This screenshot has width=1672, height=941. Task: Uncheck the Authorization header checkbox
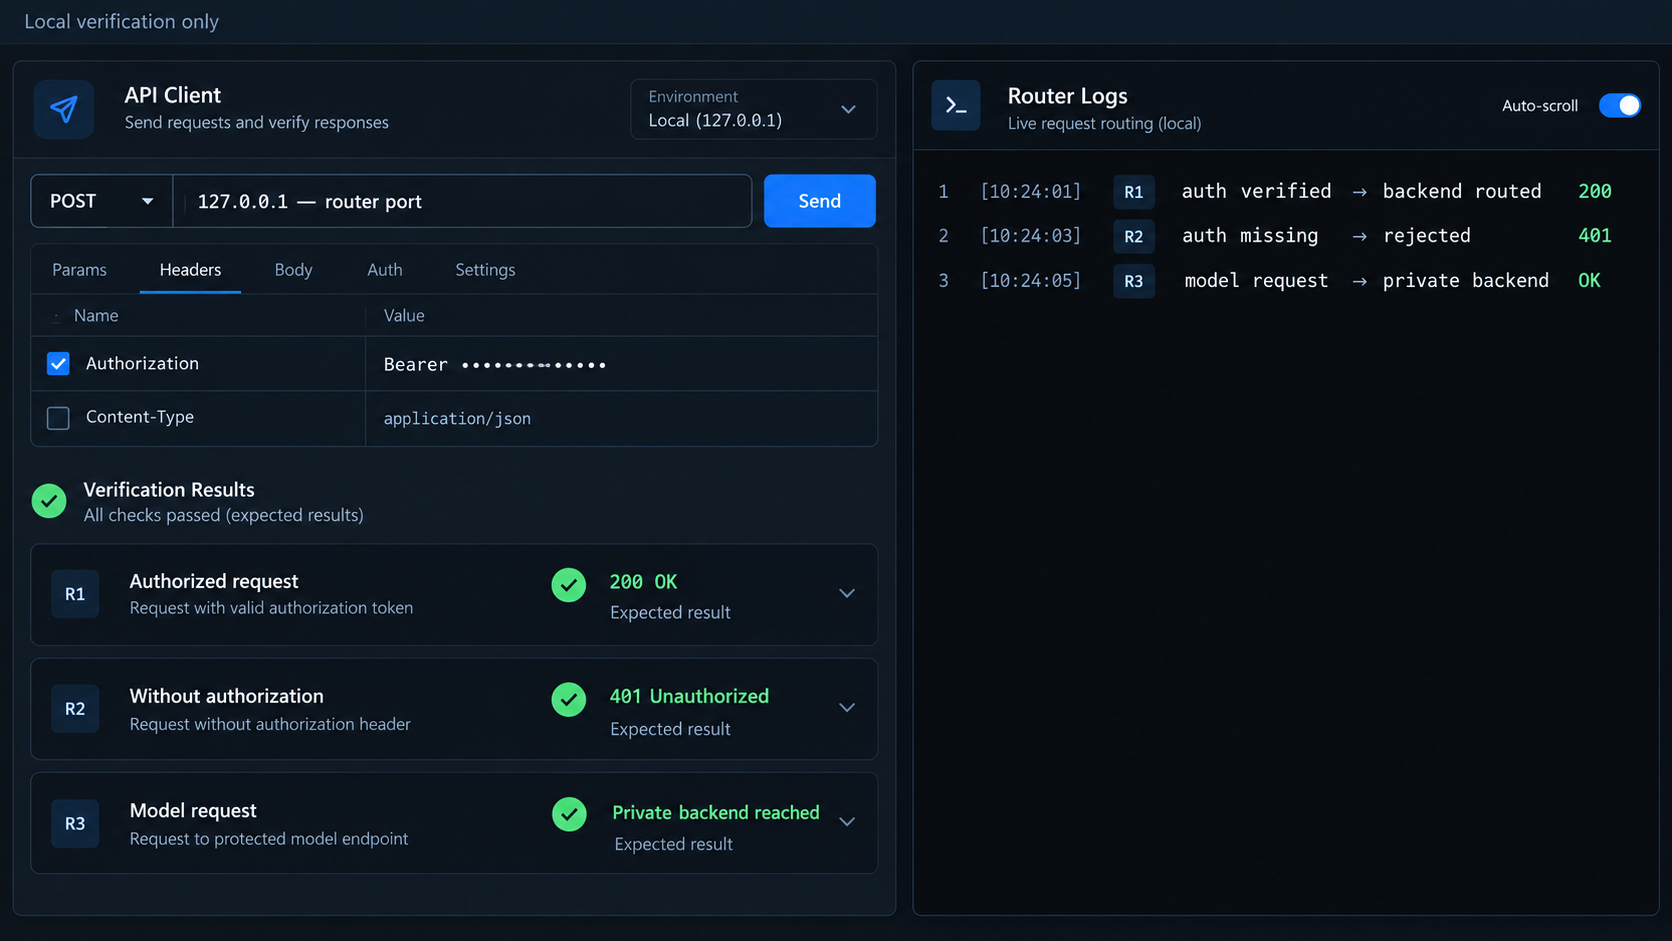click(58, 364)
